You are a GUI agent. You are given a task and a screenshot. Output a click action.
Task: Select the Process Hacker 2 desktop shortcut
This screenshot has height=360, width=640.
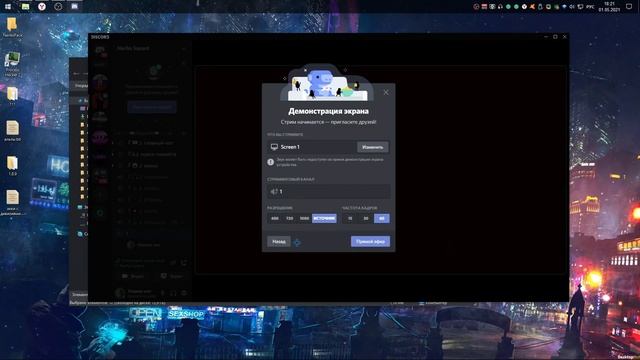[12, 64]
